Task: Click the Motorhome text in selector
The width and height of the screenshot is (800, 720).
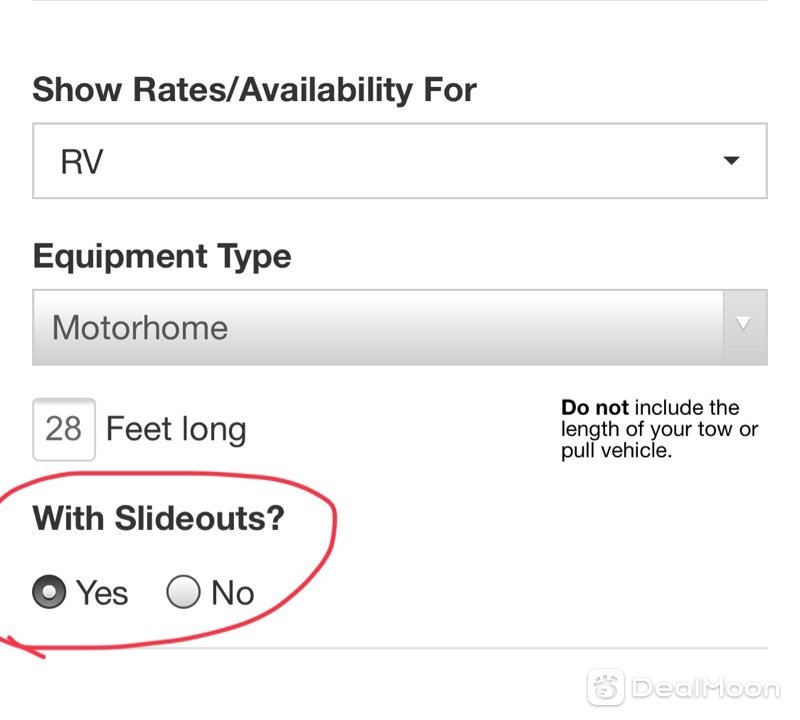Action: coord(140,328)
